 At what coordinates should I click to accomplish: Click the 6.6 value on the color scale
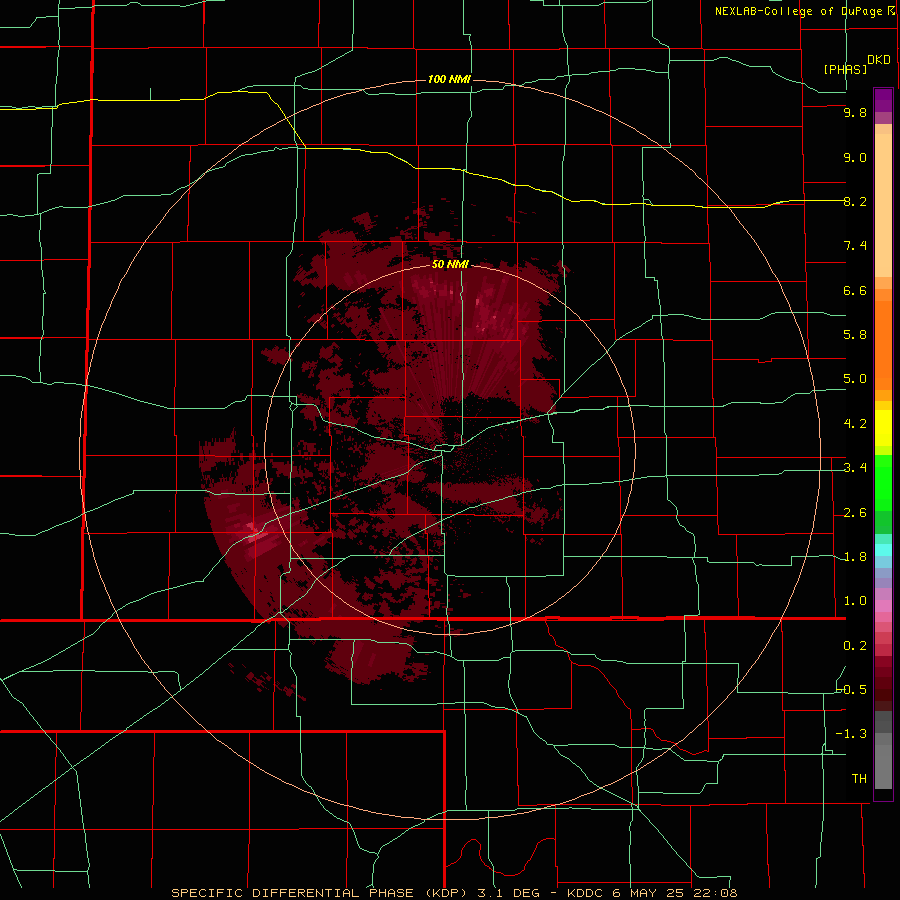(x=855, y=290)
